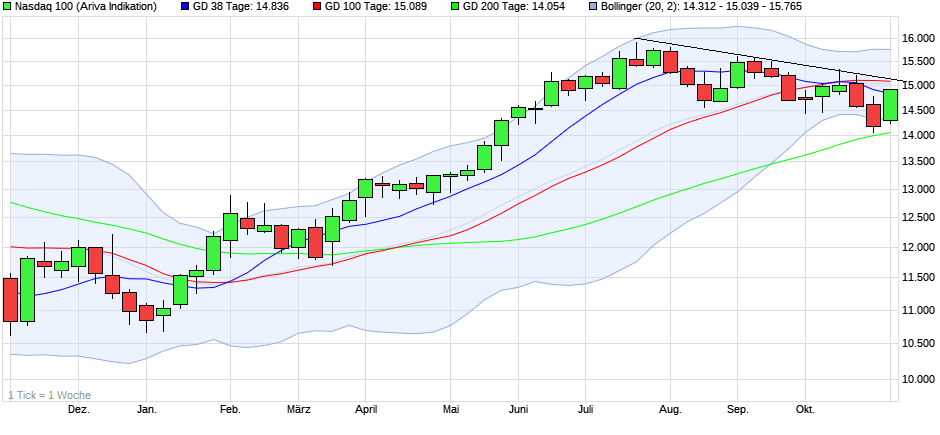
Task: Click the 'März' x-axis month label
Action: point(299,410)
